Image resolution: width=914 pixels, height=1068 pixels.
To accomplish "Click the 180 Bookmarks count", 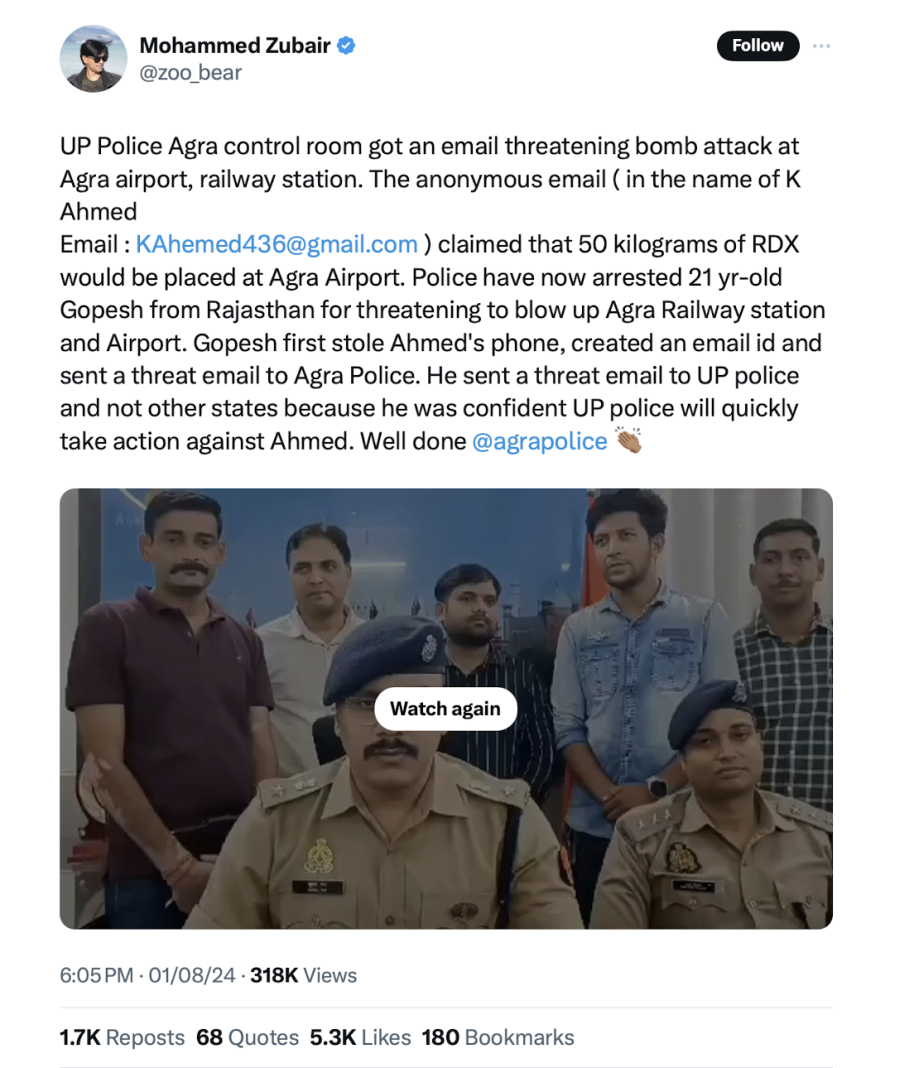I will click(x=498, y=1037).
